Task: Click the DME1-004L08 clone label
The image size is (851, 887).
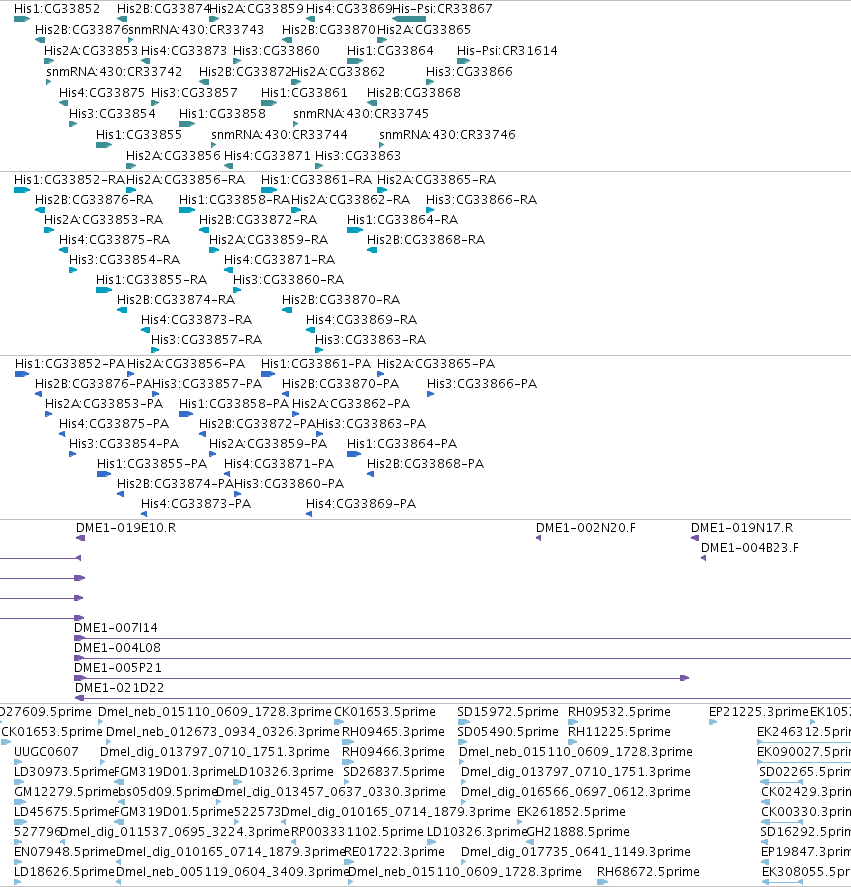Action: 118,648
